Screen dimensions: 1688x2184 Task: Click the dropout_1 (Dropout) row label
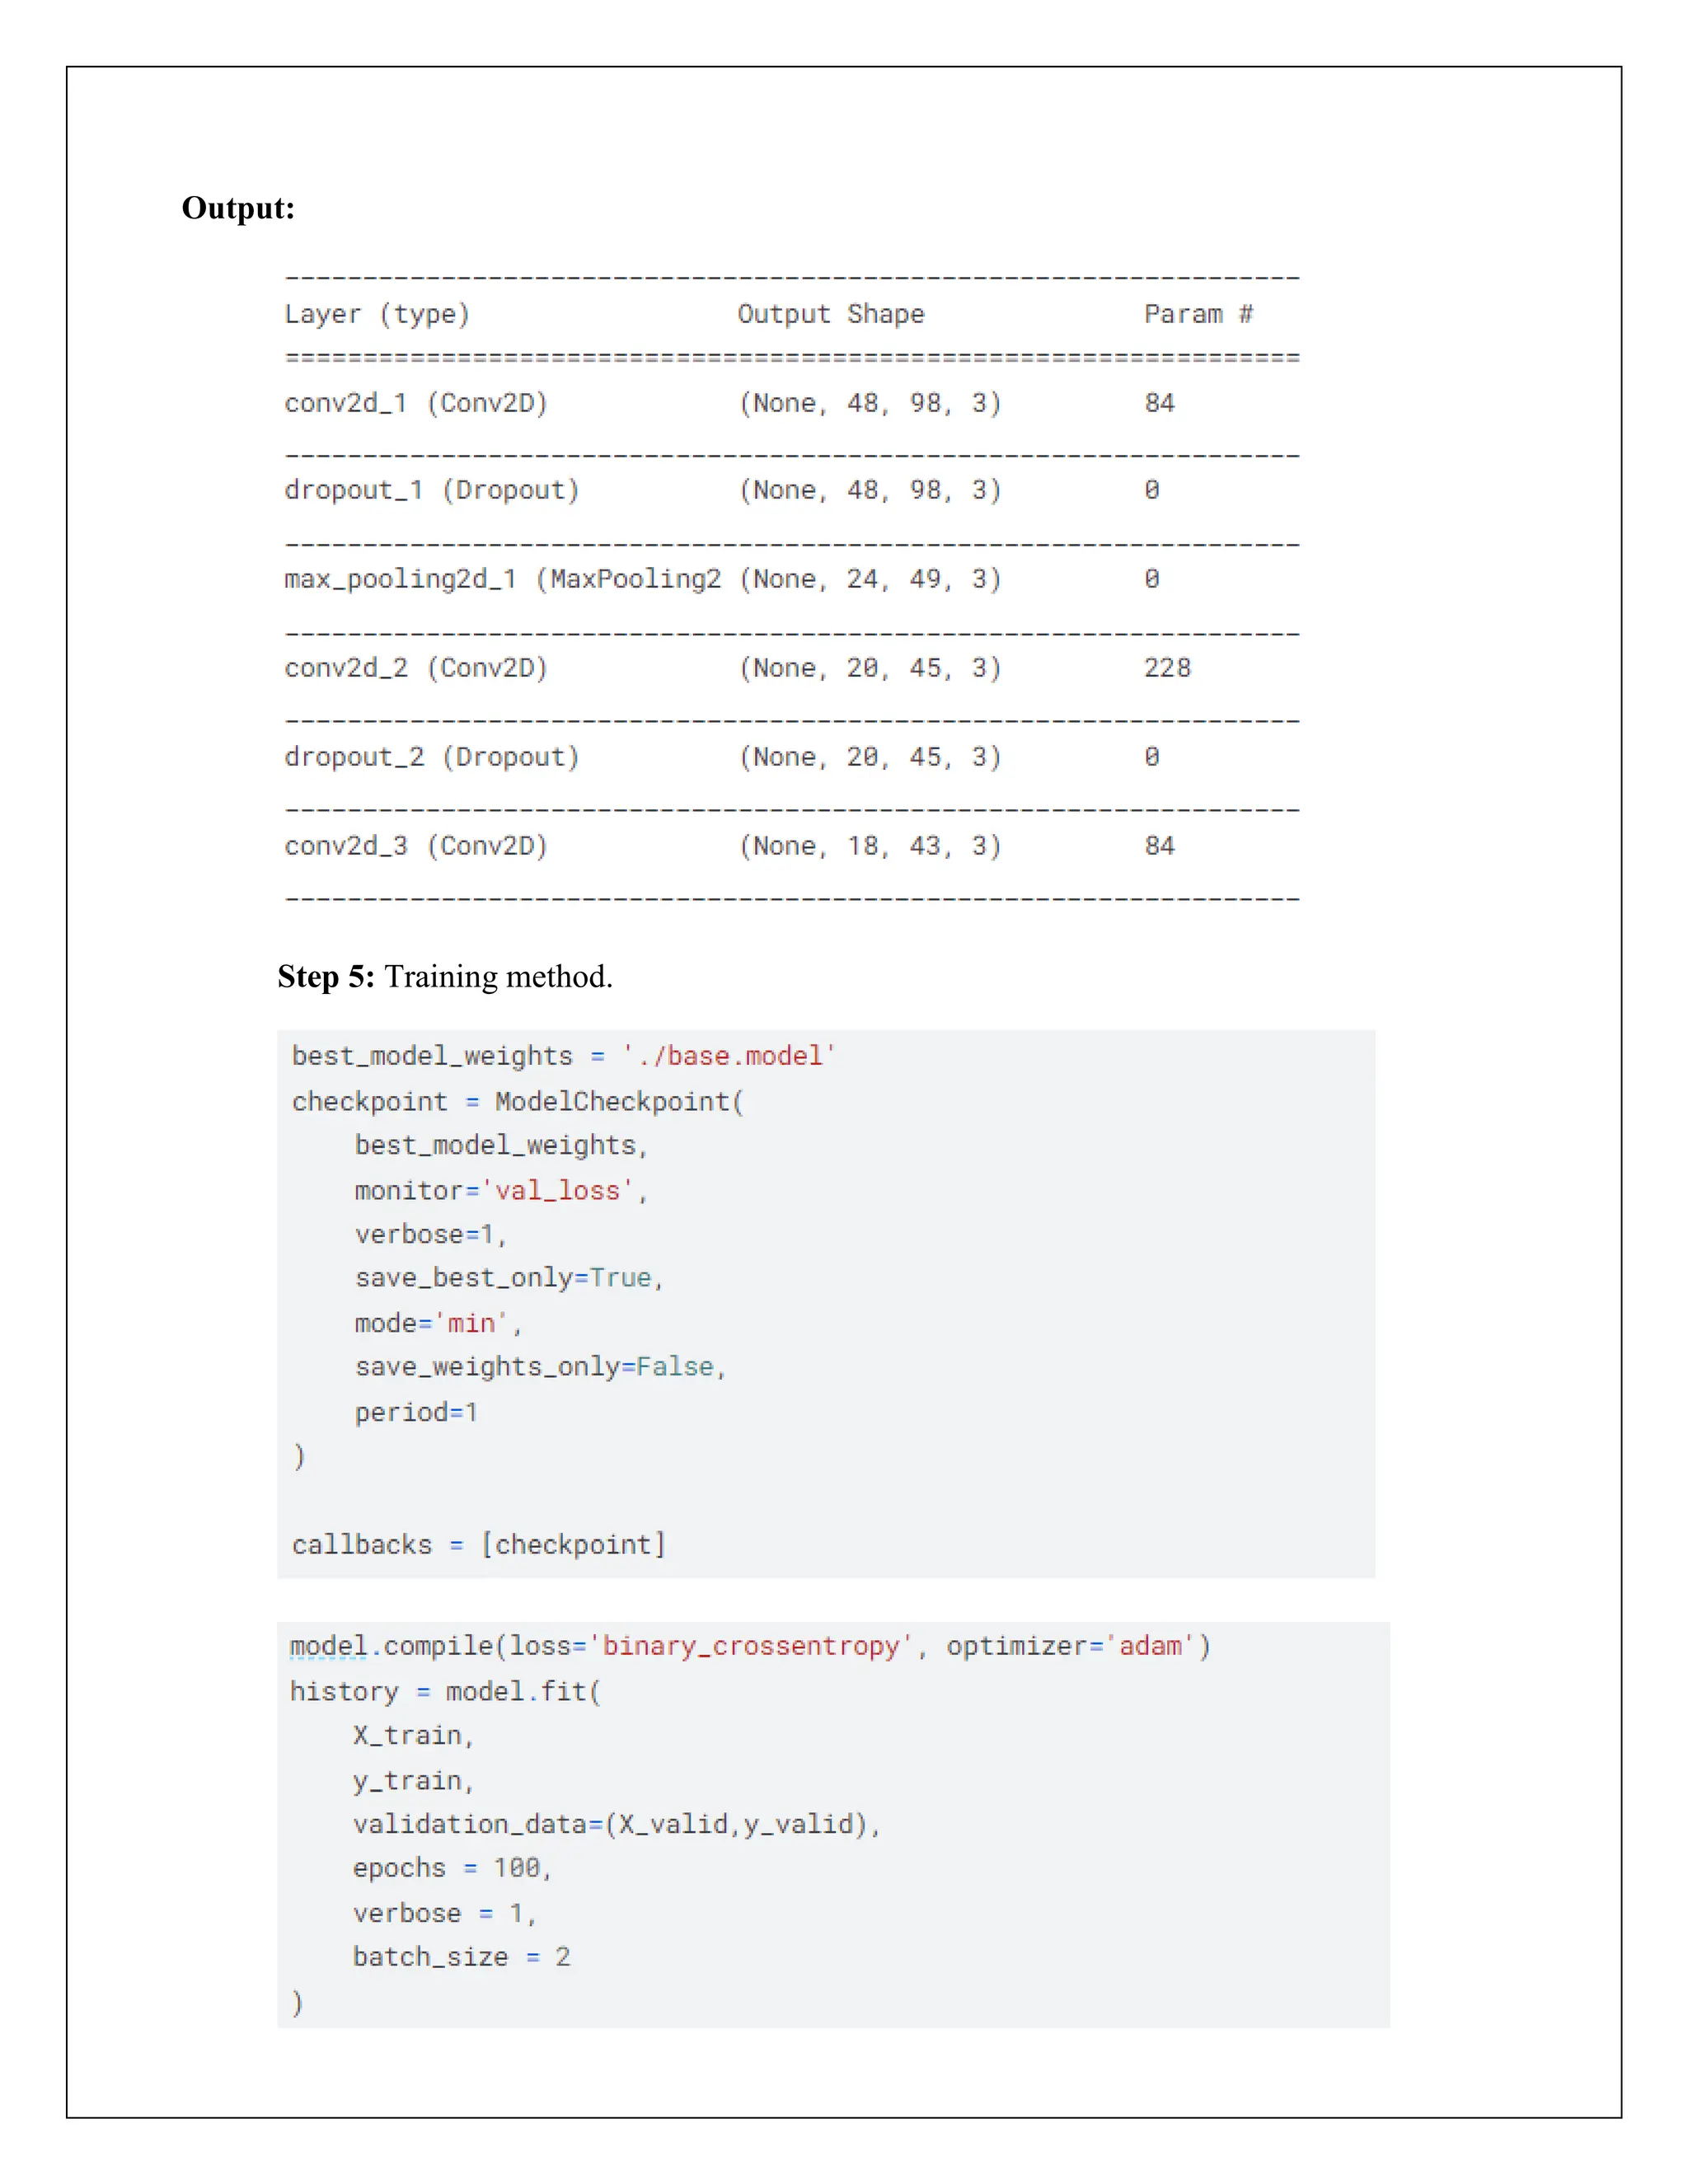pos(431,490)
